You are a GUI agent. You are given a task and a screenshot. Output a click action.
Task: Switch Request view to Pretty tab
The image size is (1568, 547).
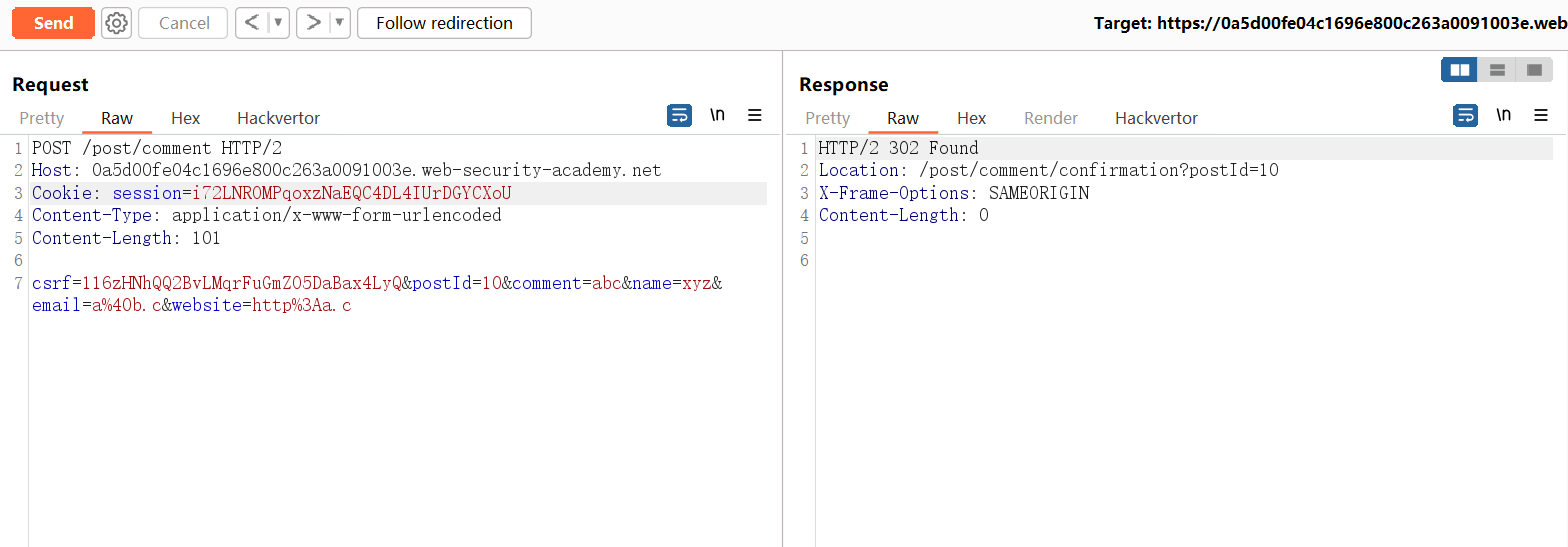[x=41, y=118]
